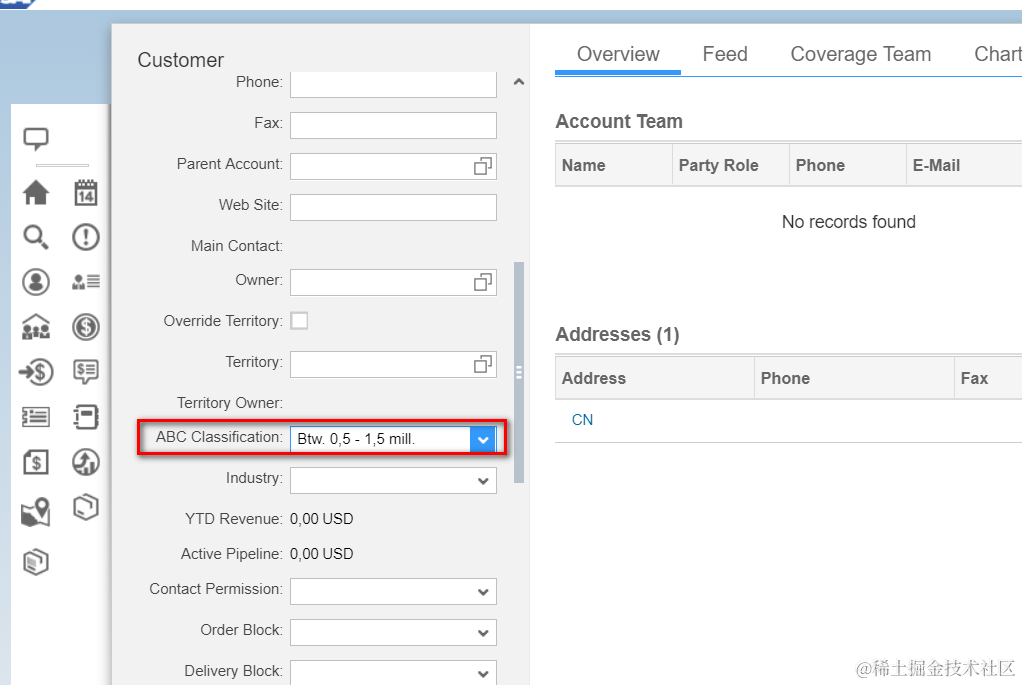Open the chart-arrow Analysis icon
The height and width of the screenshot is (685, 1022).
click(x=85, y=462)
